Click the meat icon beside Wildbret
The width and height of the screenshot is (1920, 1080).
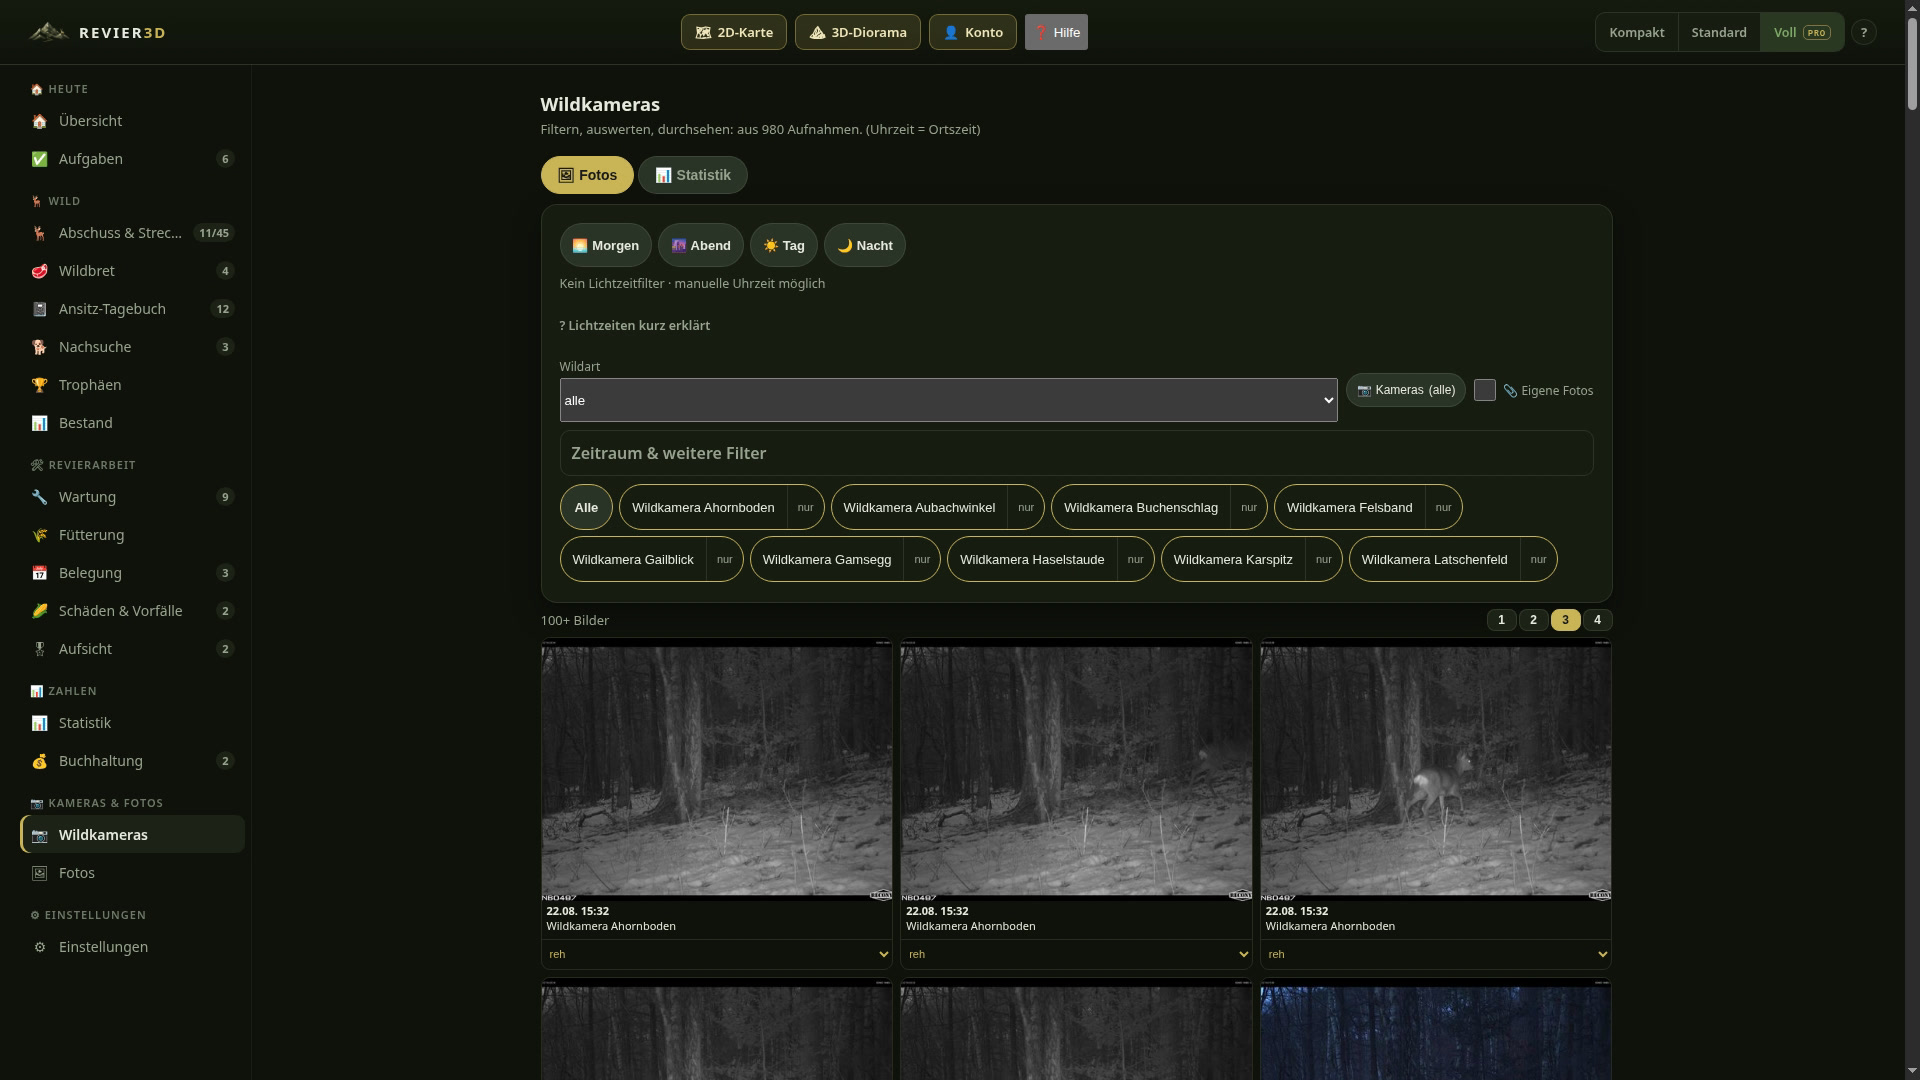point(39,271)
